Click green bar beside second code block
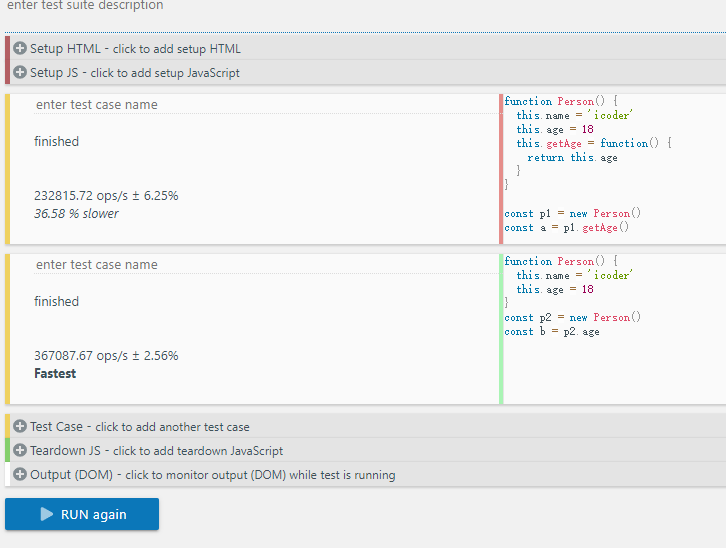Screen dimensions: 726x548 tap(501, 329)
